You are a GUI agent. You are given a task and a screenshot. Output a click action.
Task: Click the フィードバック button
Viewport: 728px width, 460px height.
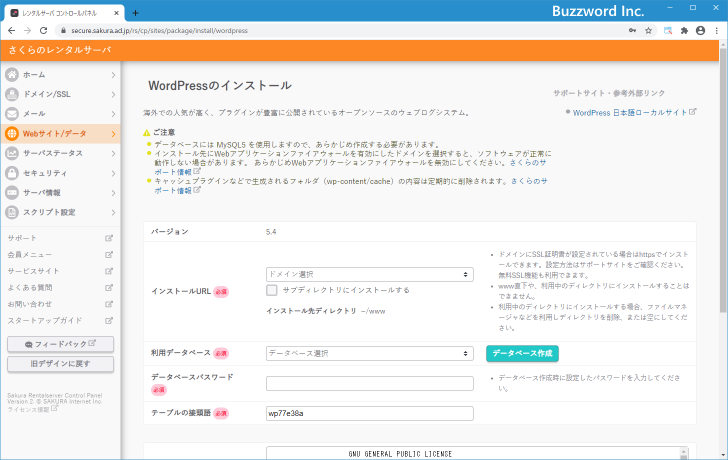click(60, 344)
